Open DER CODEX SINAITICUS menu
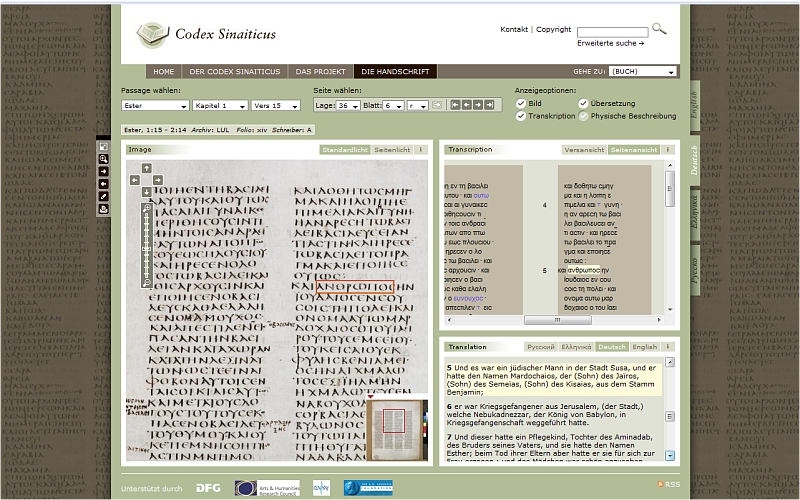The height and width of the screenshot is (500, 800). click(x=235, y=71)
